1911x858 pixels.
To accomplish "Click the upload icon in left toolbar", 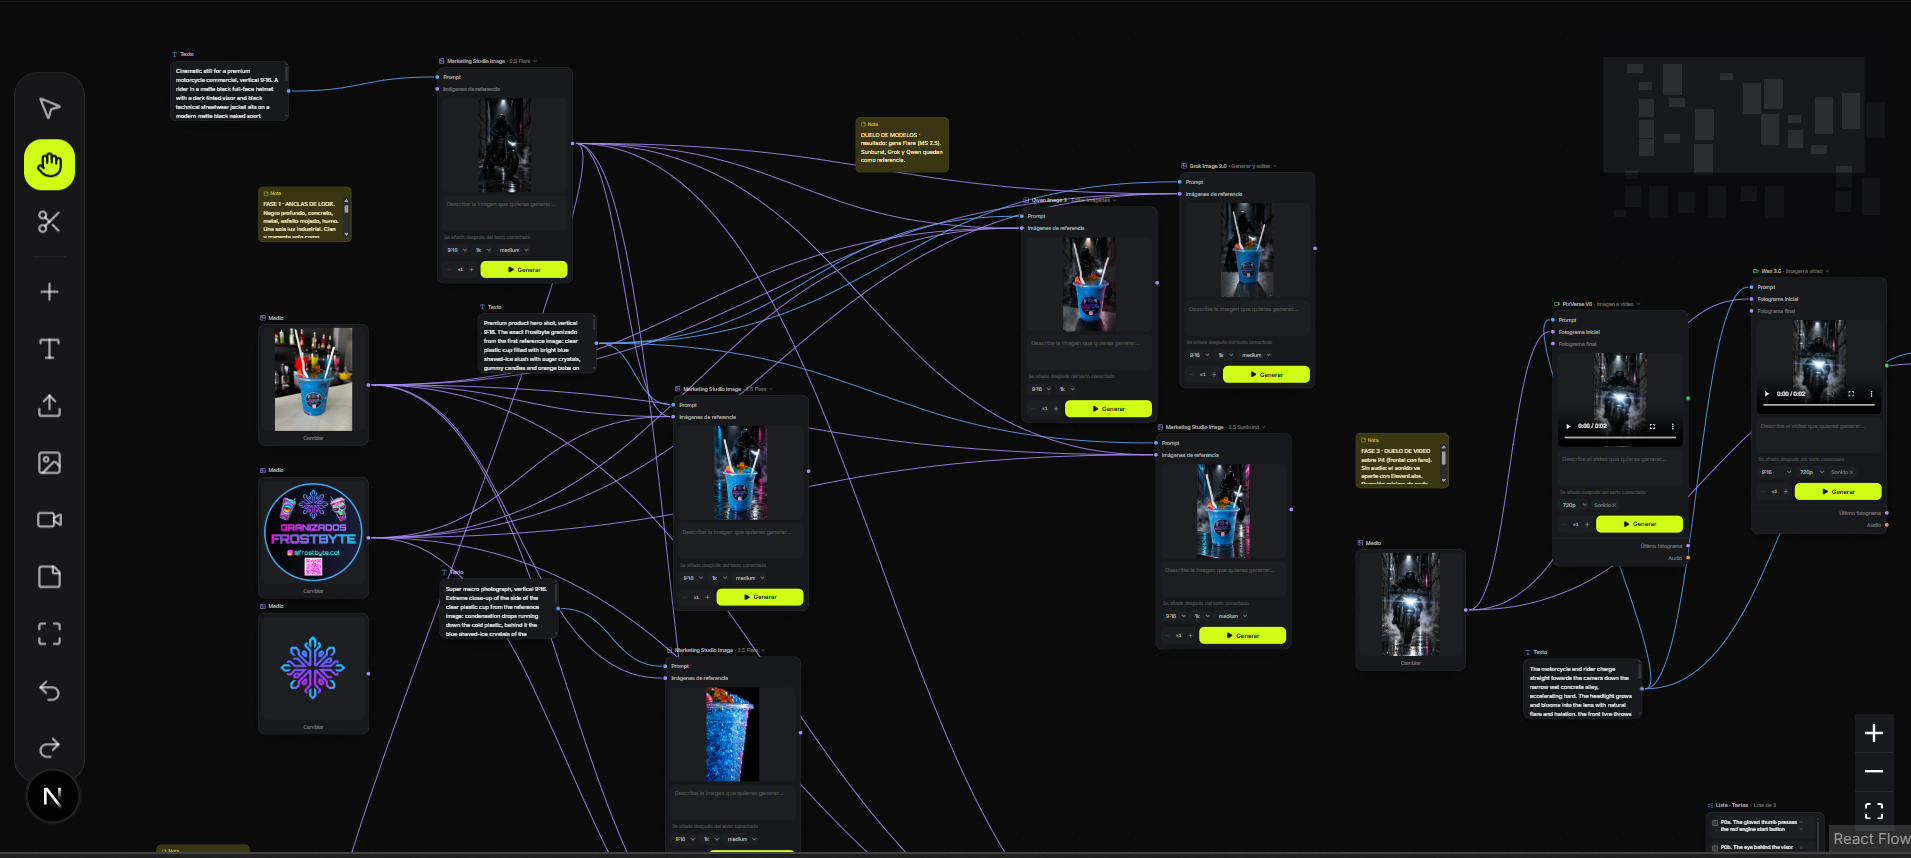I will [49, 406].
